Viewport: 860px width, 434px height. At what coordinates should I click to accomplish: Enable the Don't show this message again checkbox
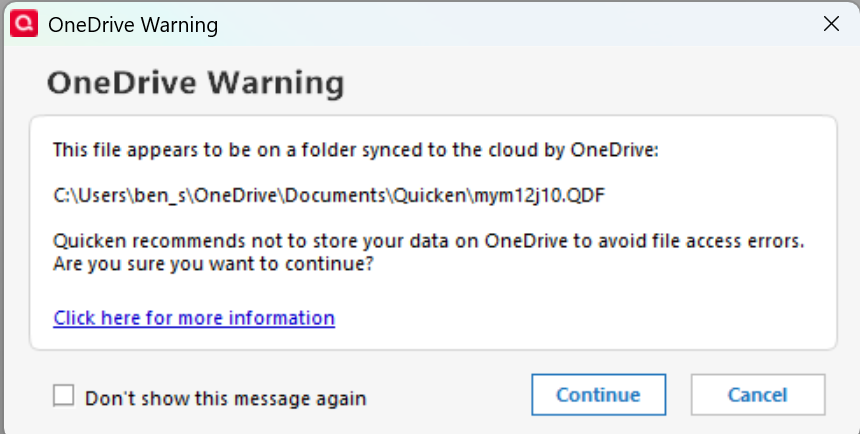(64, 397)
